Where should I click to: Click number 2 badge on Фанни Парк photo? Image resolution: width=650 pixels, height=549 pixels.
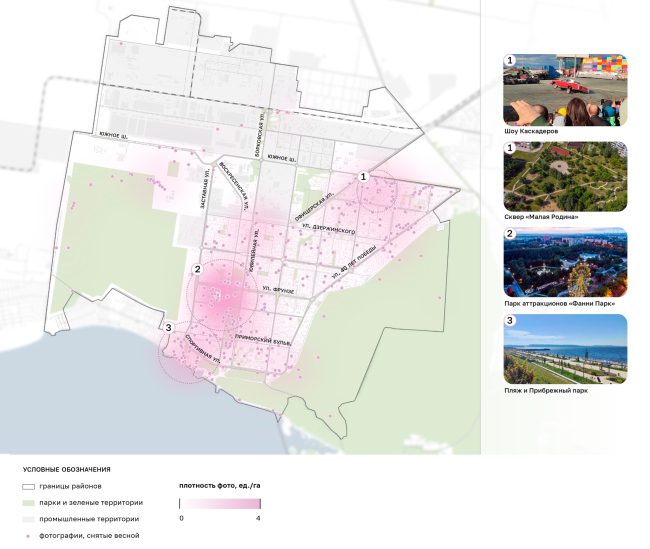click(510, 235)
